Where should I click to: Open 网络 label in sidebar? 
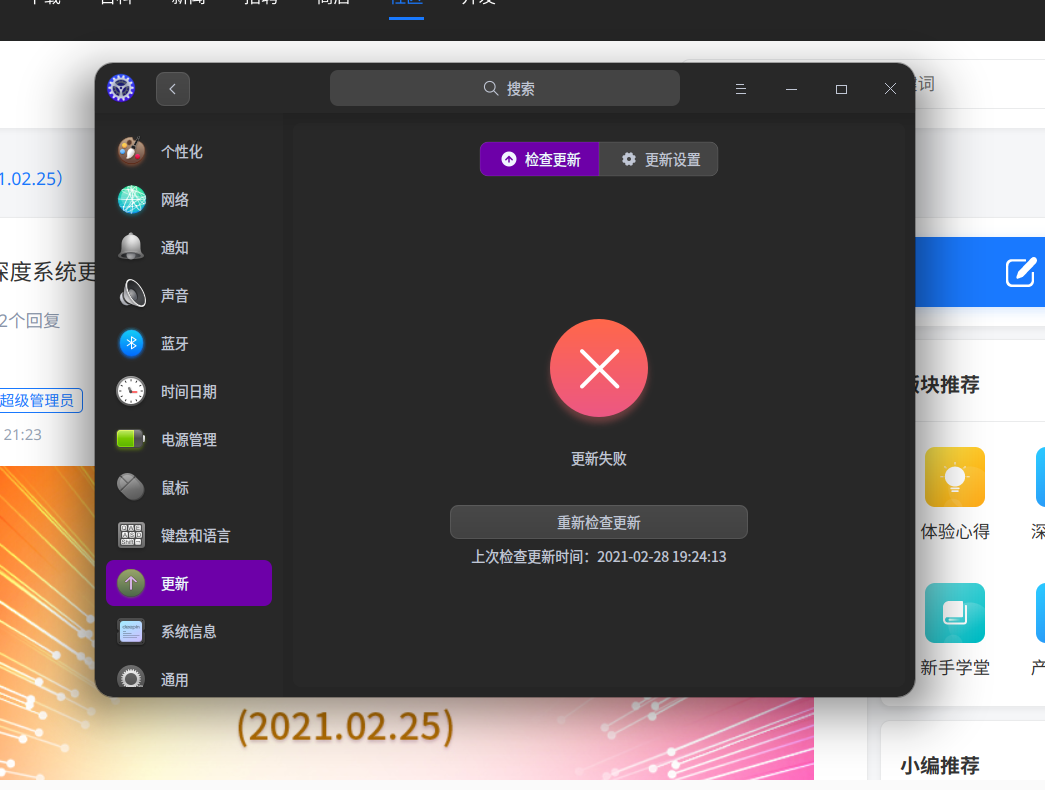pos(175,199)
